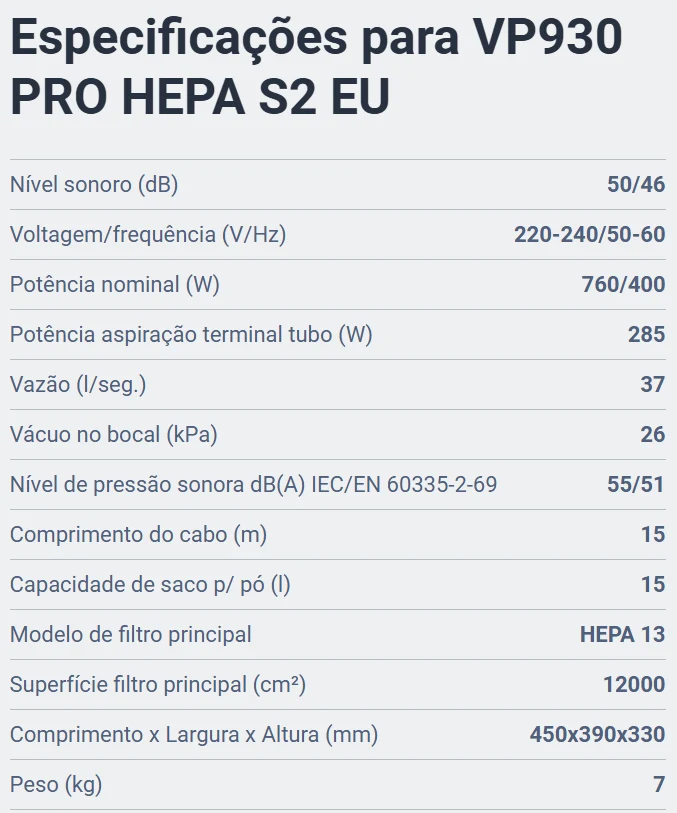
Task: Select Superfície filtro principal (cm²) label
Action: pos(158,685)
